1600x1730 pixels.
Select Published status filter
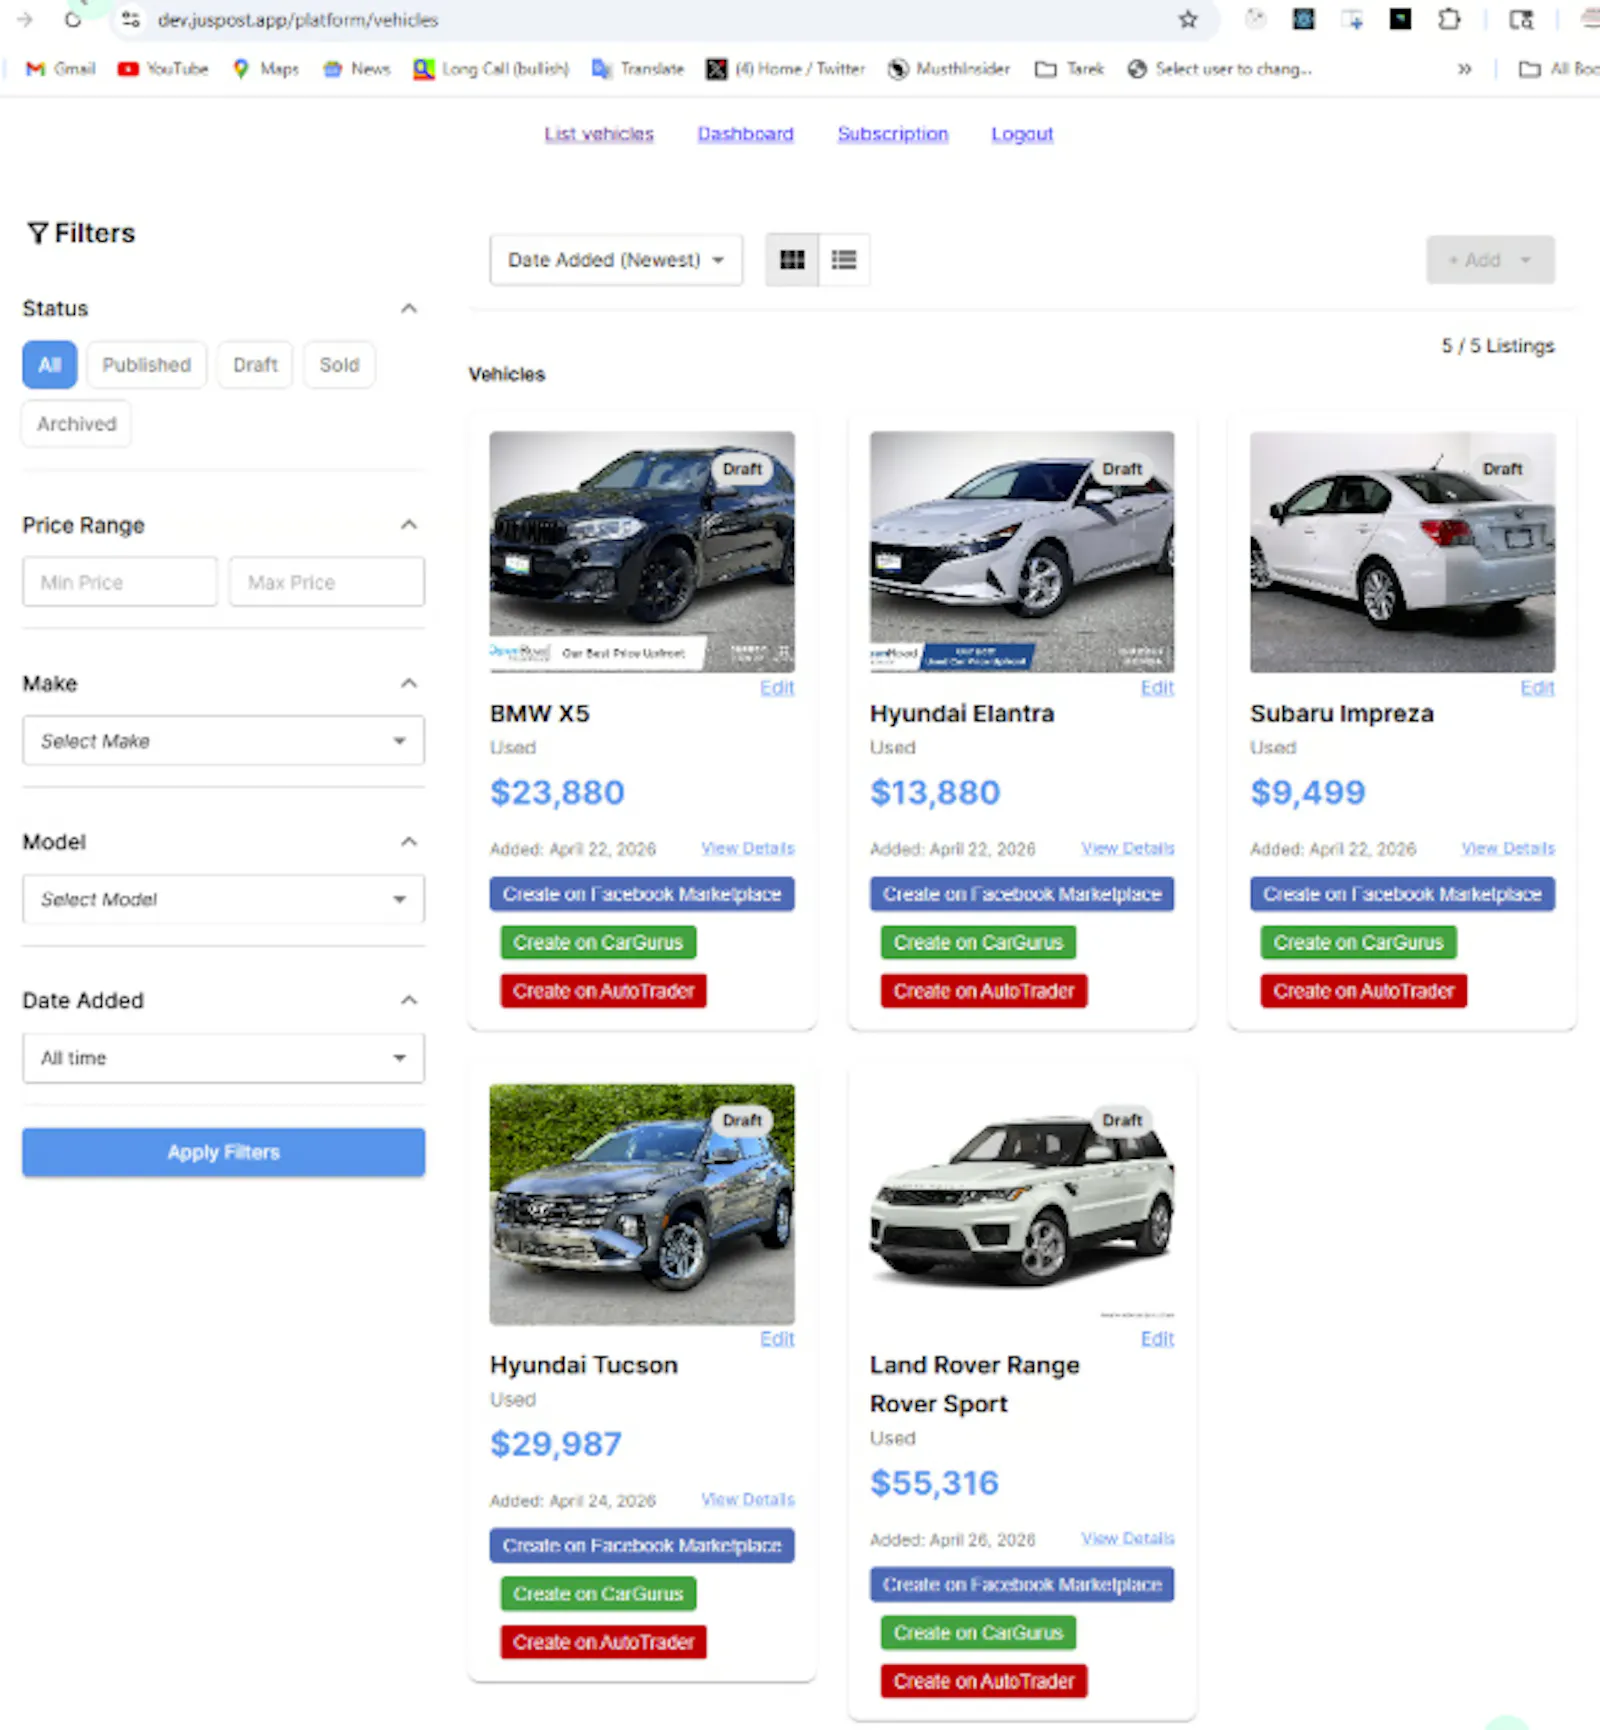[x=146, y=365]
